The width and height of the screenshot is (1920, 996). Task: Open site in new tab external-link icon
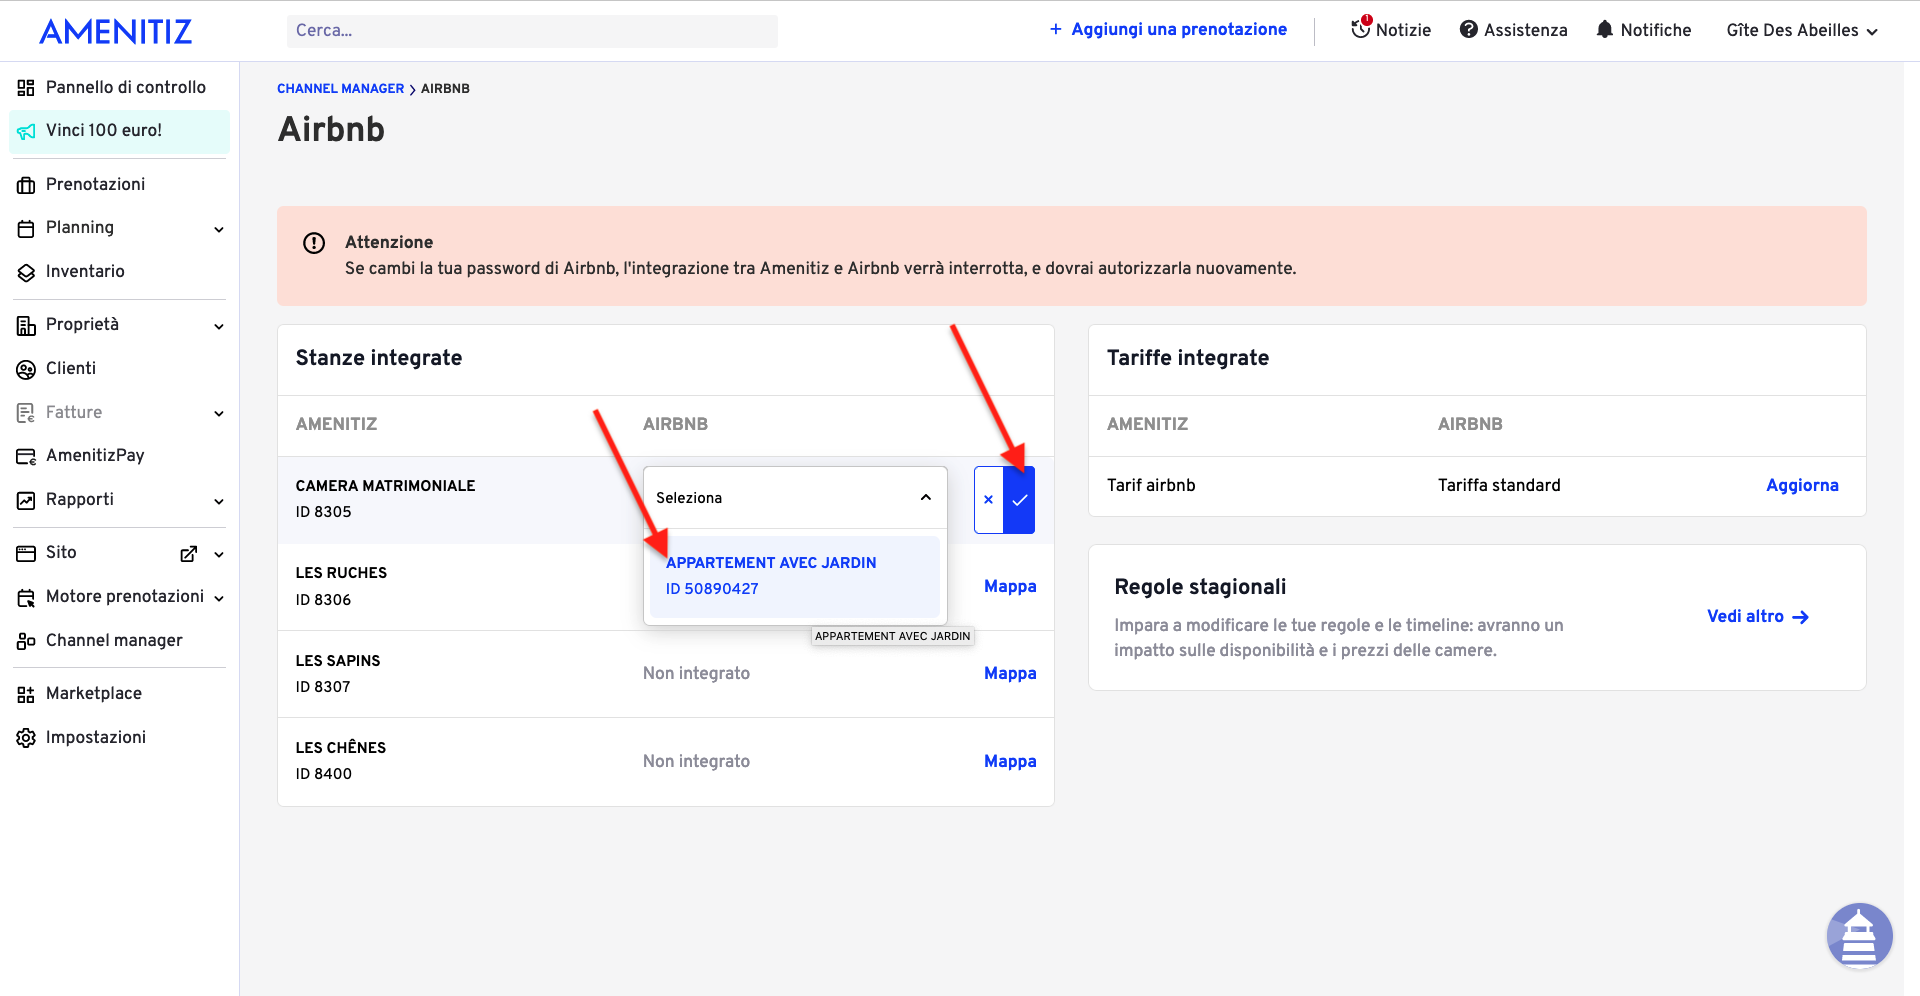(x=188, y=553)
